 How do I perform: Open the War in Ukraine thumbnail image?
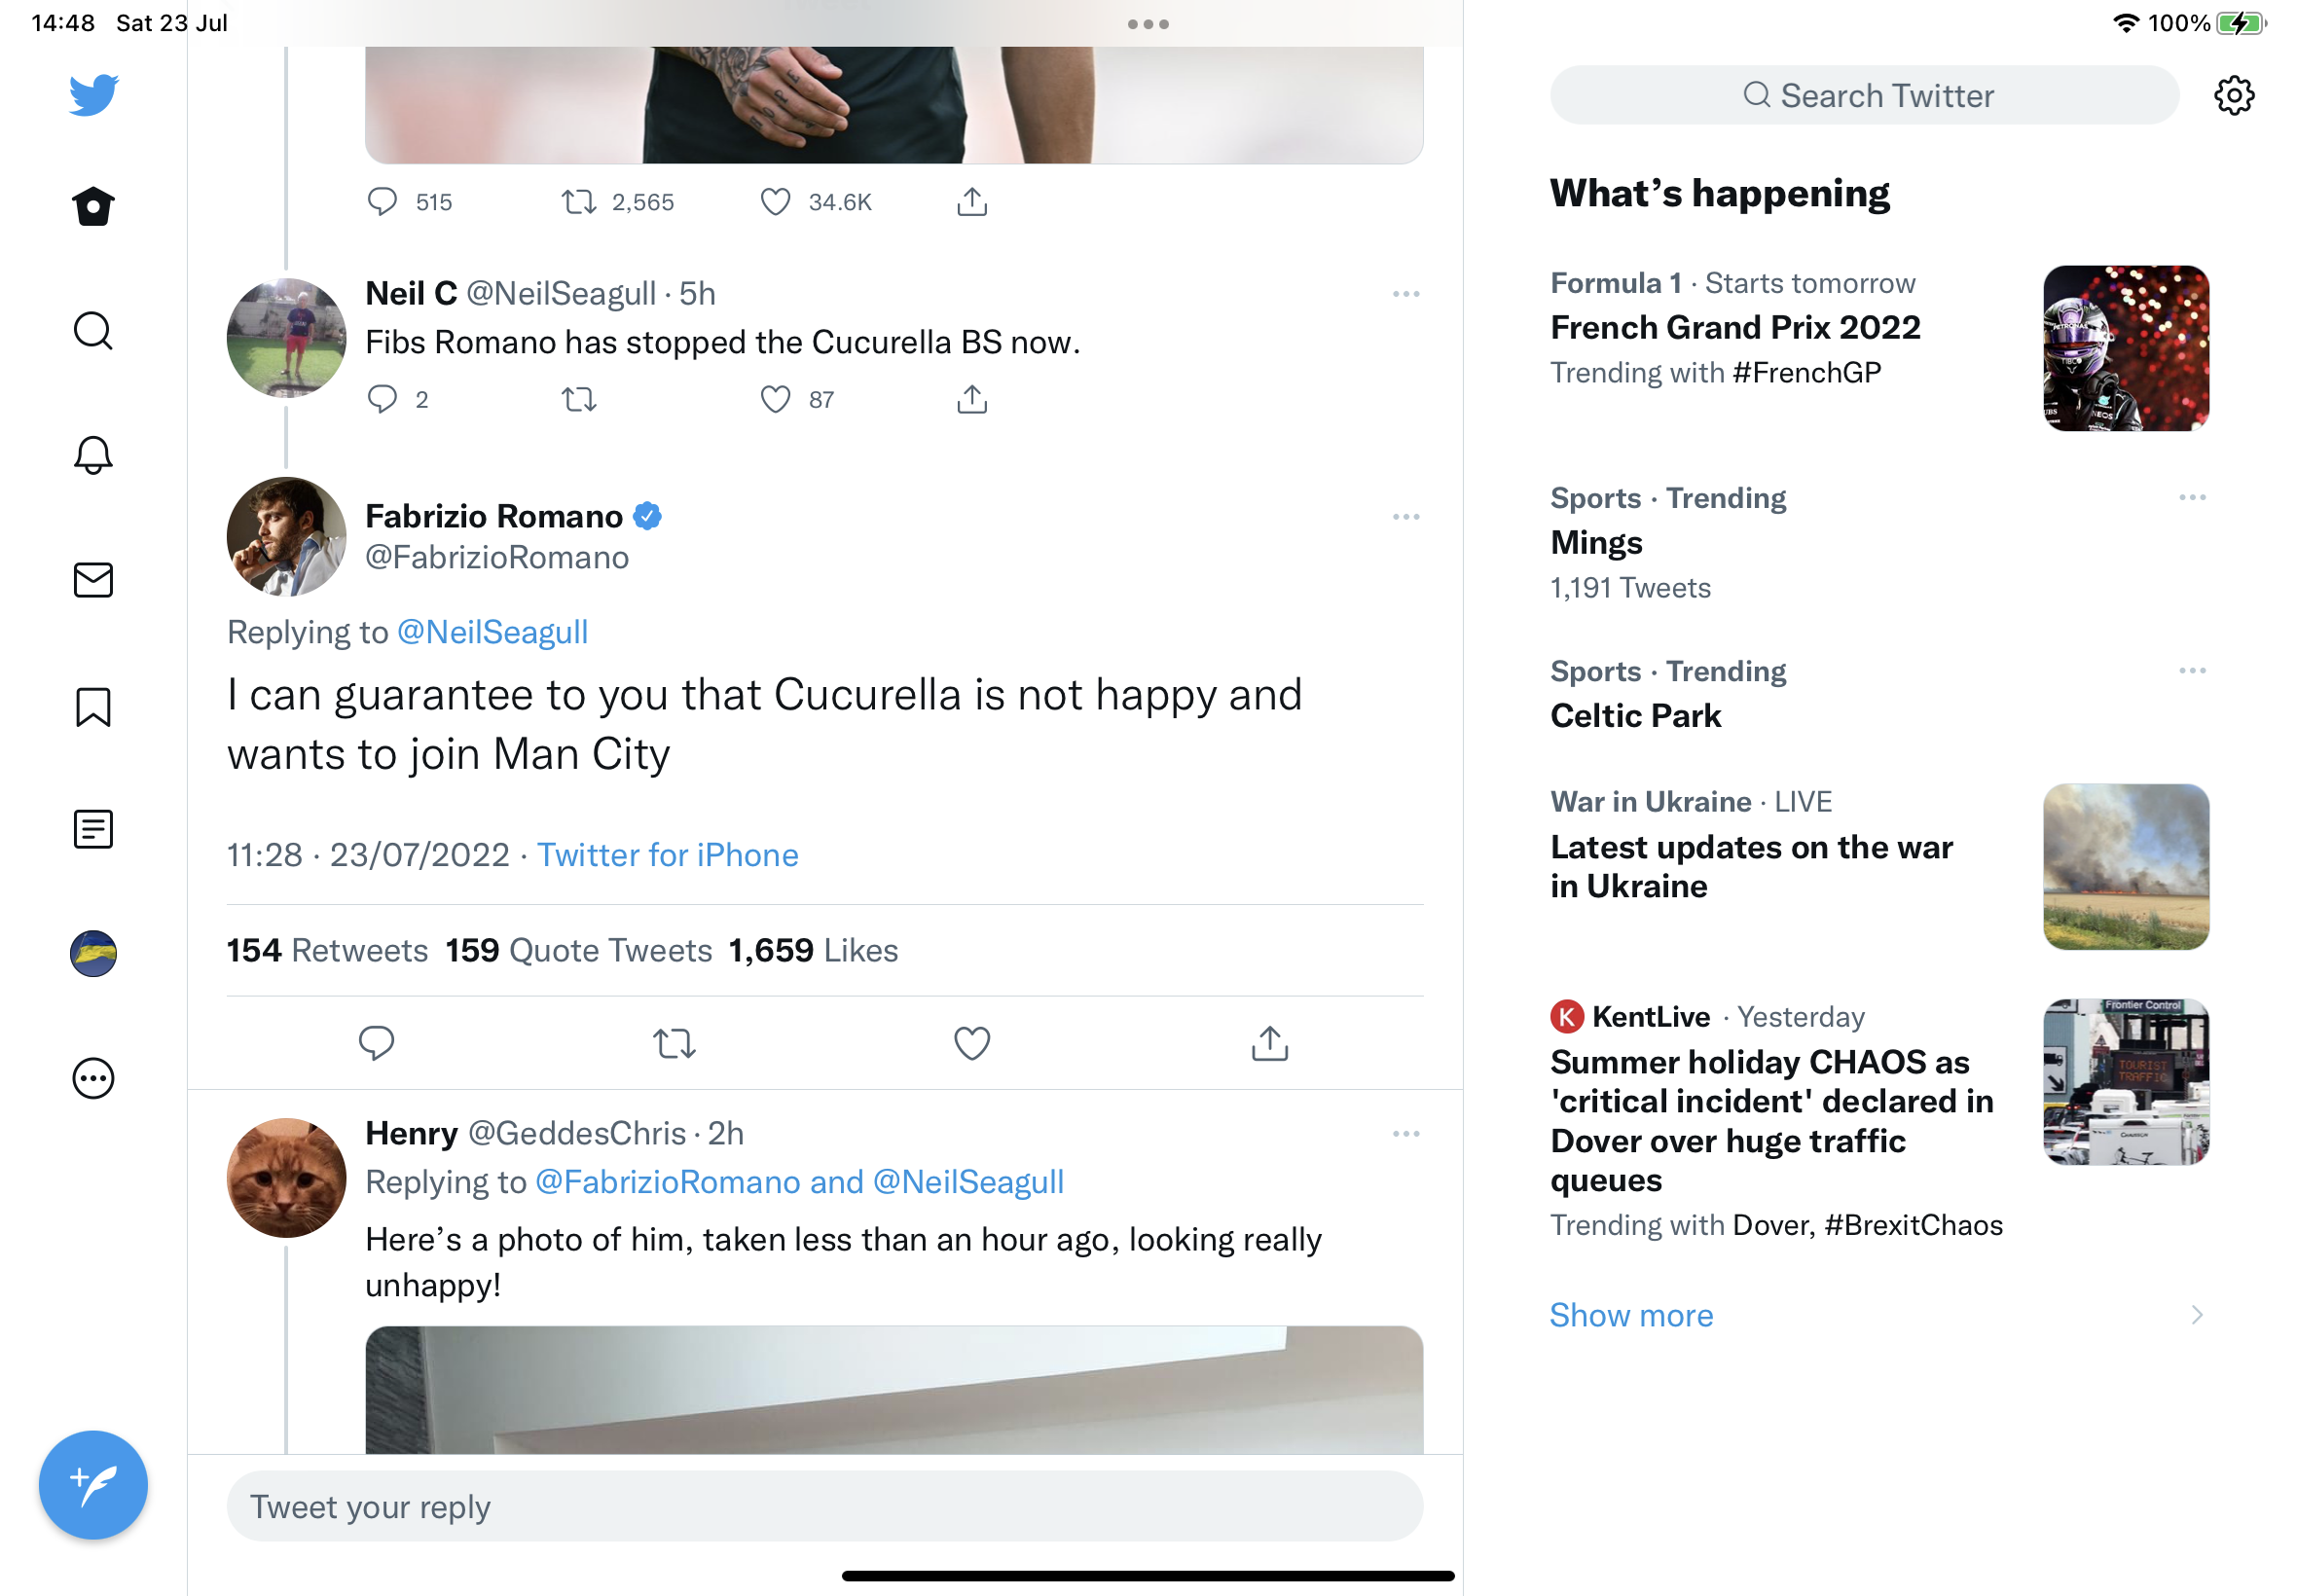click(x=2125, y=866)
